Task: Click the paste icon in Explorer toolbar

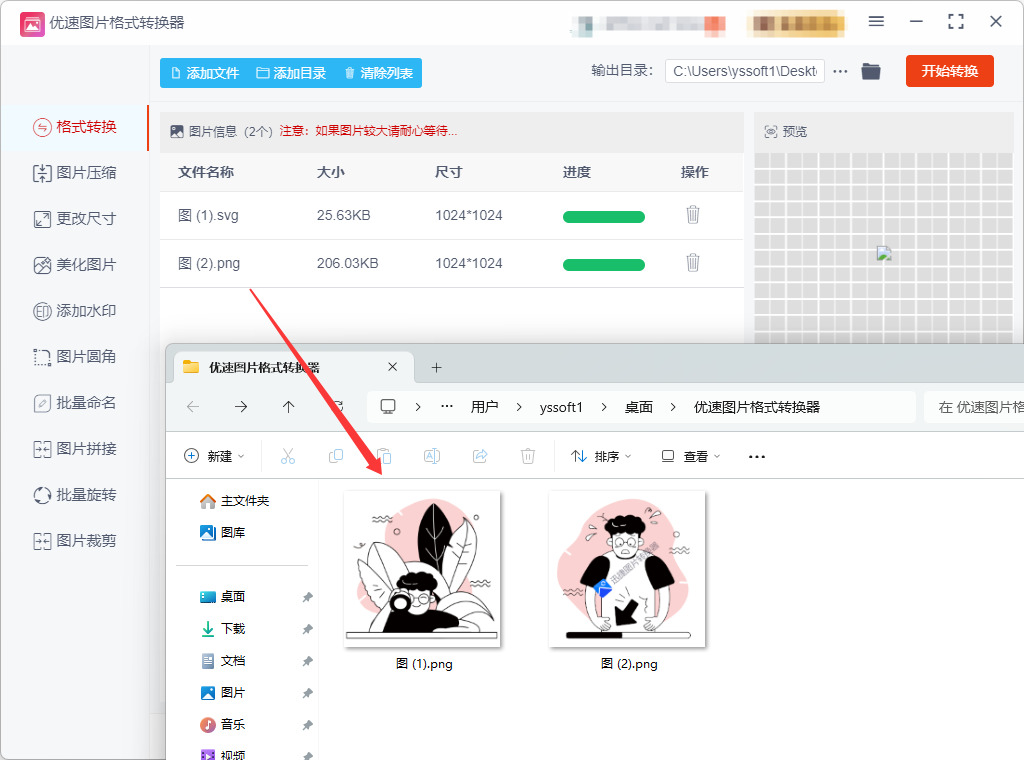Action: pos(384,456)
